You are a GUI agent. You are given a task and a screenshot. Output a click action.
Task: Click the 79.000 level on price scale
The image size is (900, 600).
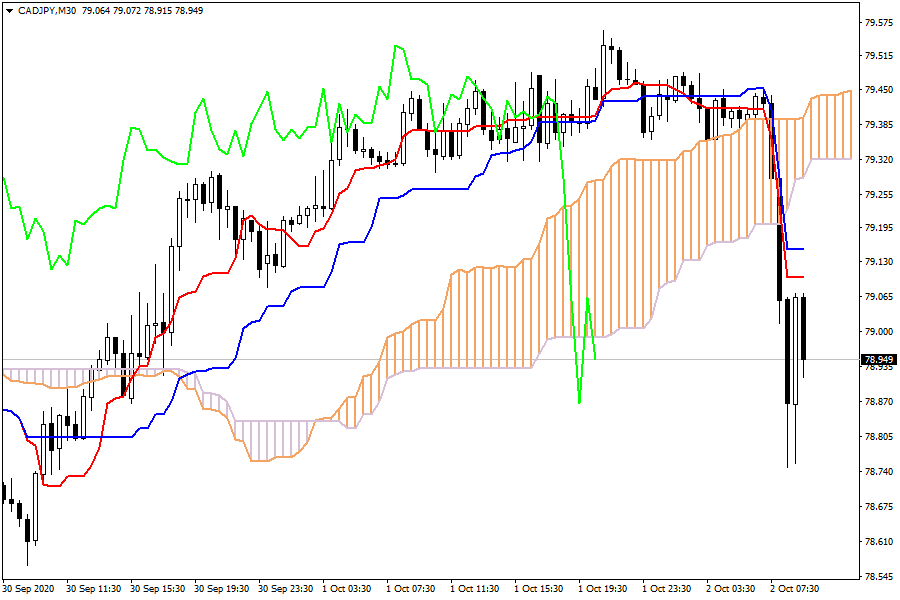pos(878,332)
